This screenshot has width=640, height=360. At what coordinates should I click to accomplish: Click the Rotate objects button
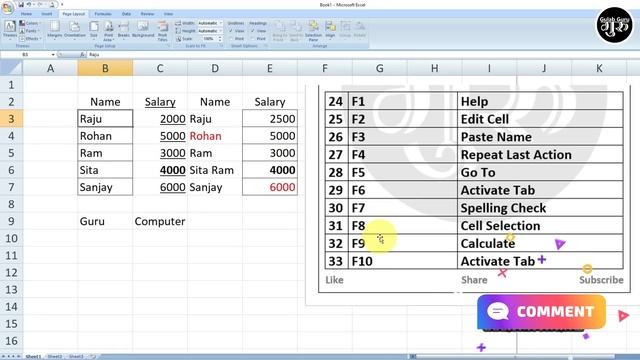360,30
